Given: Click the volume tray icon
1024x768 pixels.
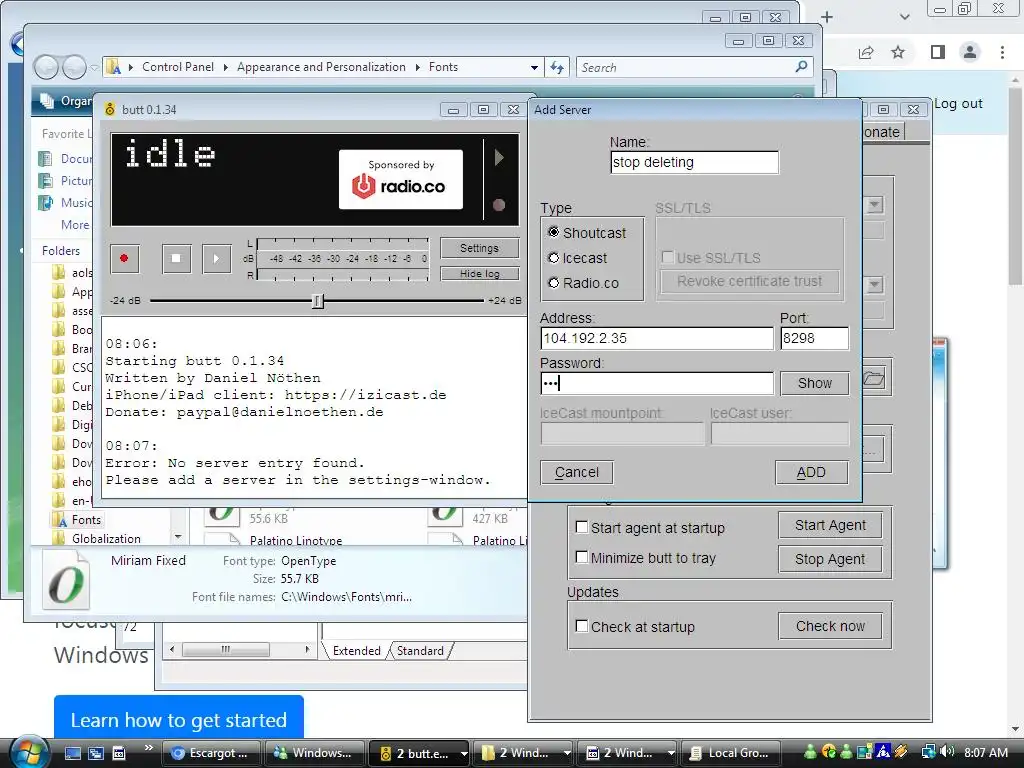Looking at the screenshot, I should (947, 752).
